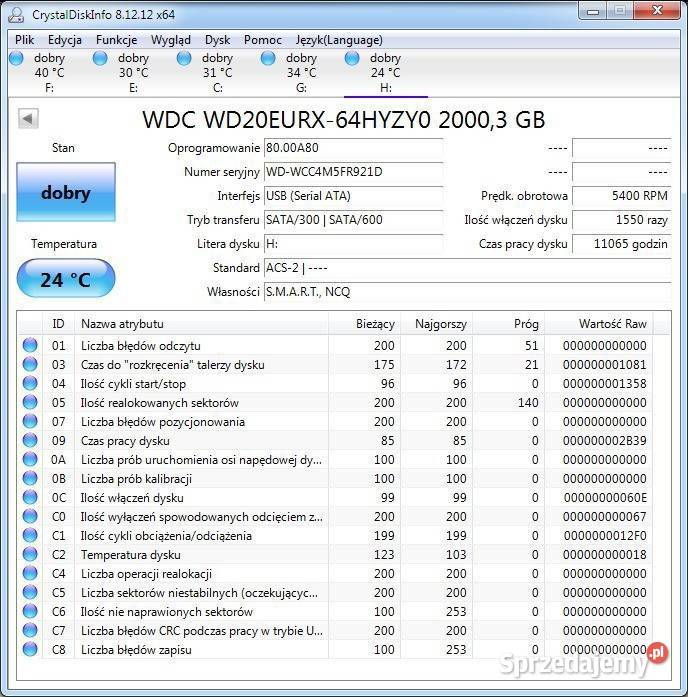688x697 pixels.
Task: Click status icon for attribute 0B
Action: point(30,478)
